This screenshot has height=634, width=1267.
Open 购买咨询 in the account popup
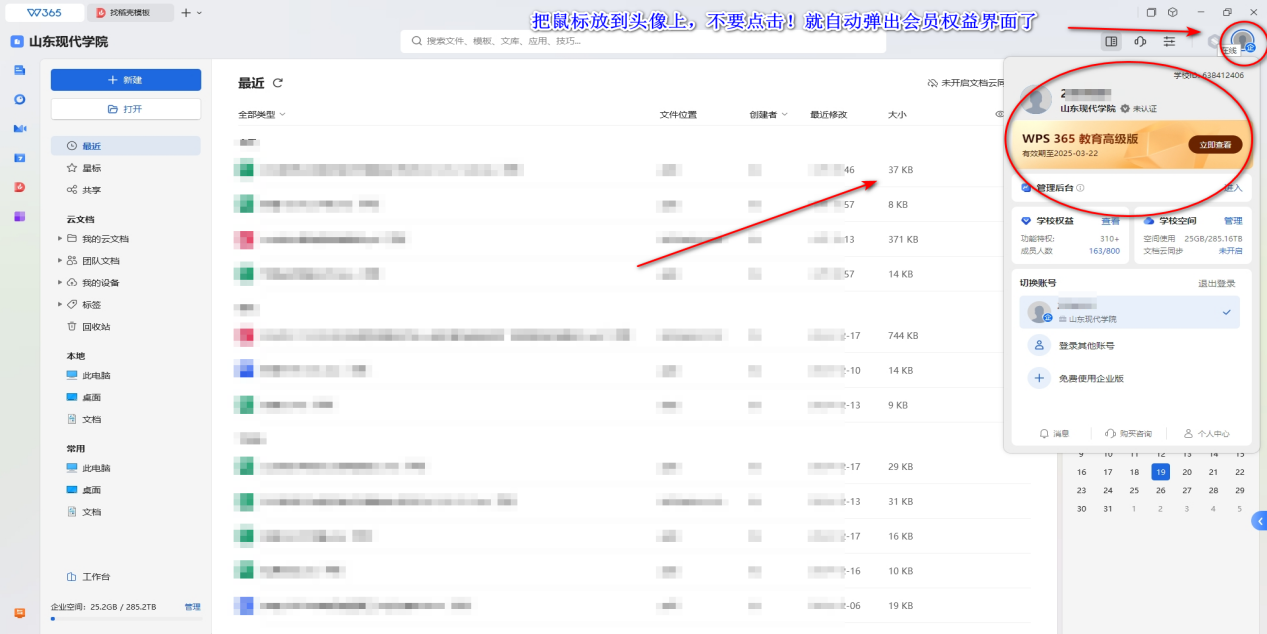[x=1128, y=434]
